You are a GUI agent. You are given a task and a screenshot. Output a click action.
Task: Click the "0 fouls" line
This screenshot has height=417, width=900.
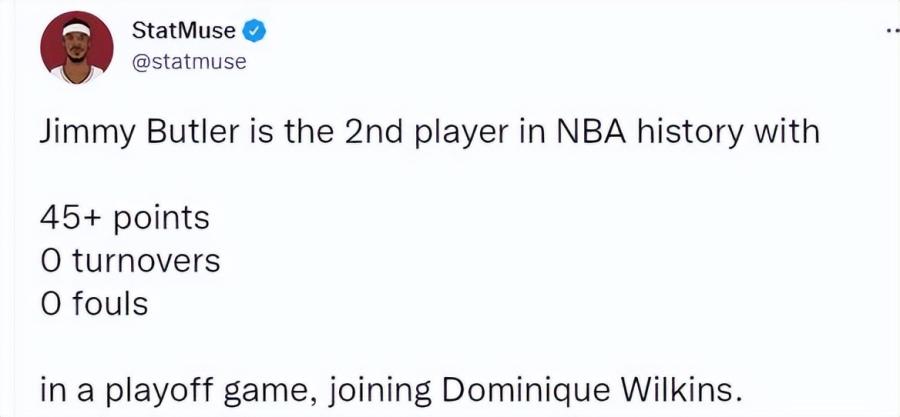click(x=94, y=303)
